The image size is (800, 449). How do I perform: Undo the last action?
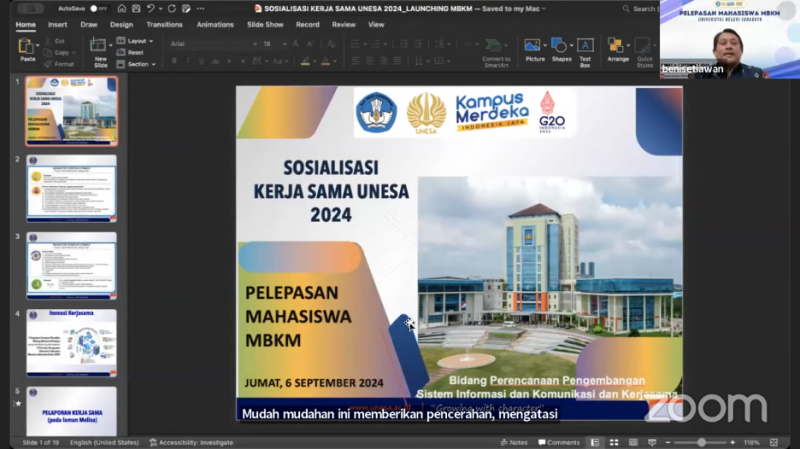tap(151, 9)
